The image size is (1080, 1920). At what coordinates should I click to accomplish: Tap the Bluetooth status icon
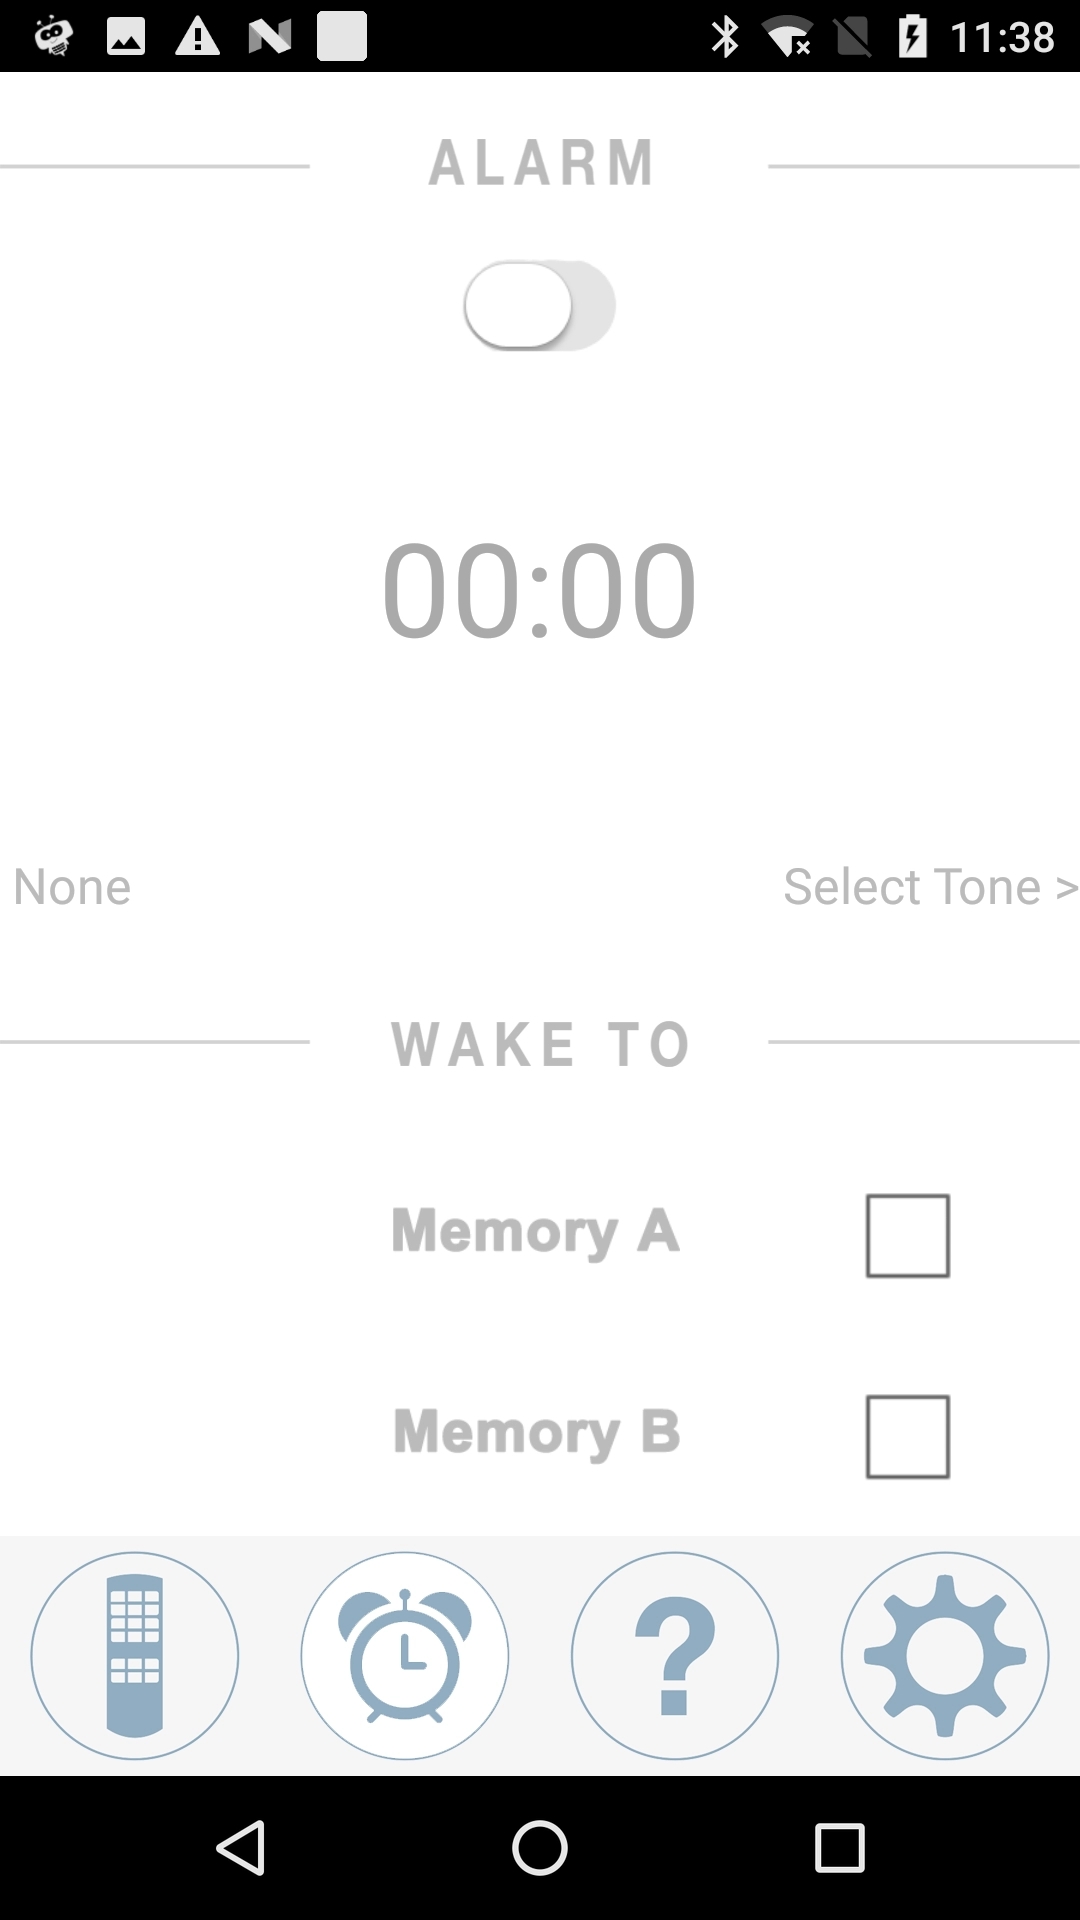point(724,37)
